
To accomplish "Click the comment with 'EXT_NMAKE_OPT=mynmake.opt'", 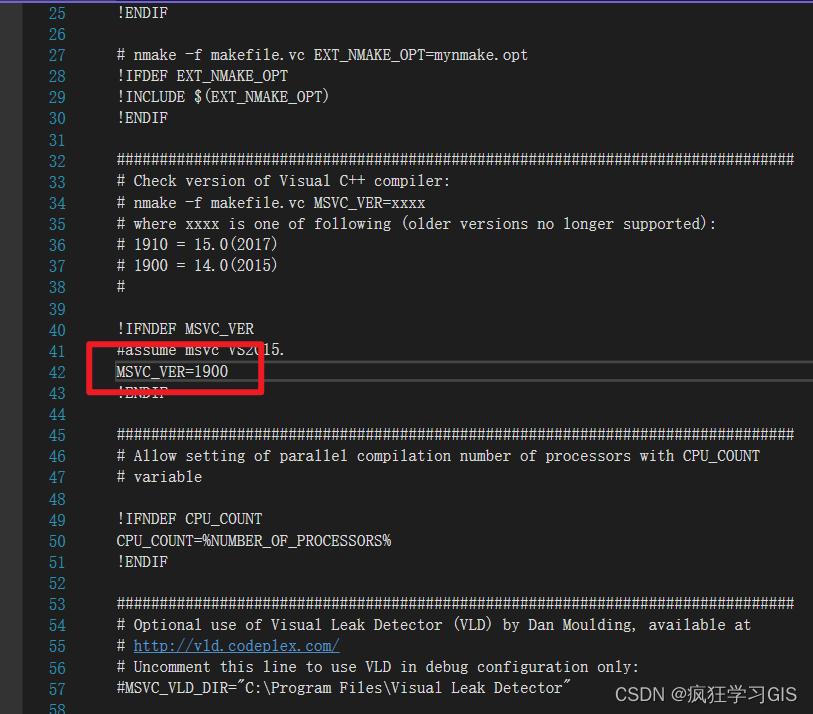I will click(322, 54).
